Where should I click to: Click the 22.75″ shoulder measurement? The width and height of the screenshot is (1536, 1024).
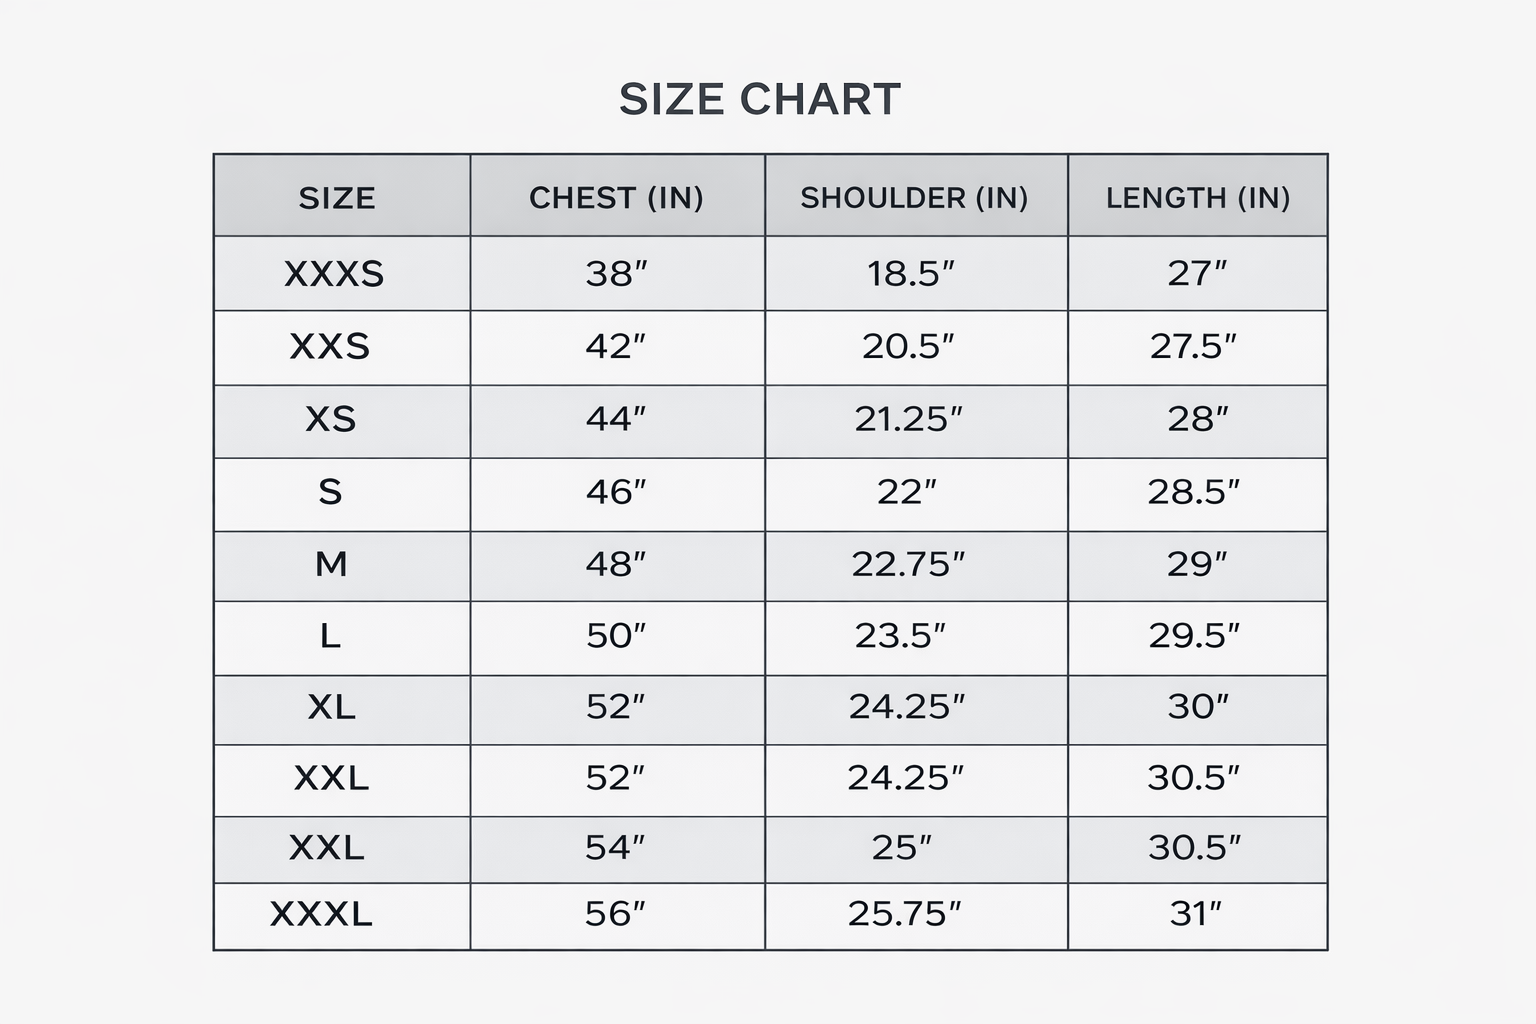[x=908, y=565]
